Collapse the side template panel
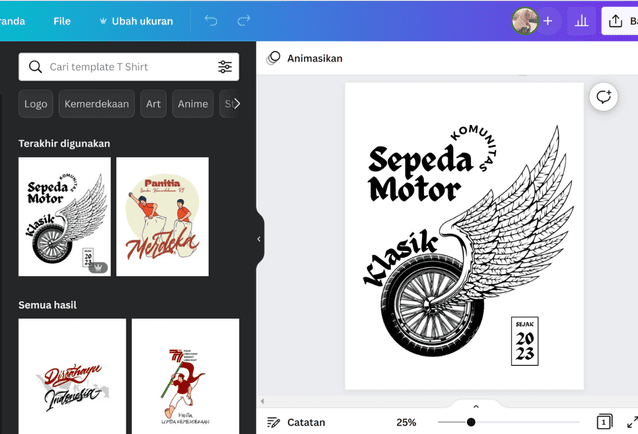The image size is (638, 434). point(259,239)
